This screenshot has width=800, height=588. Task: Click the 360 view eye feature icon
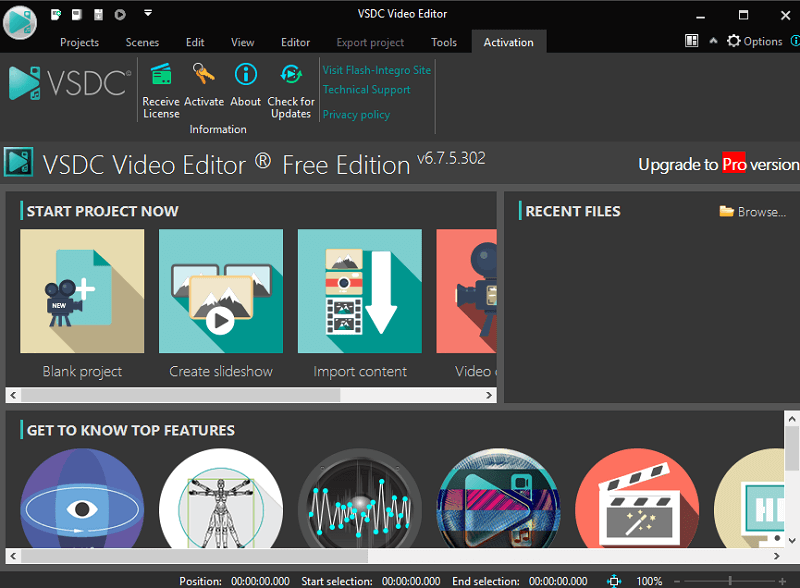click(x=82, y=499)
